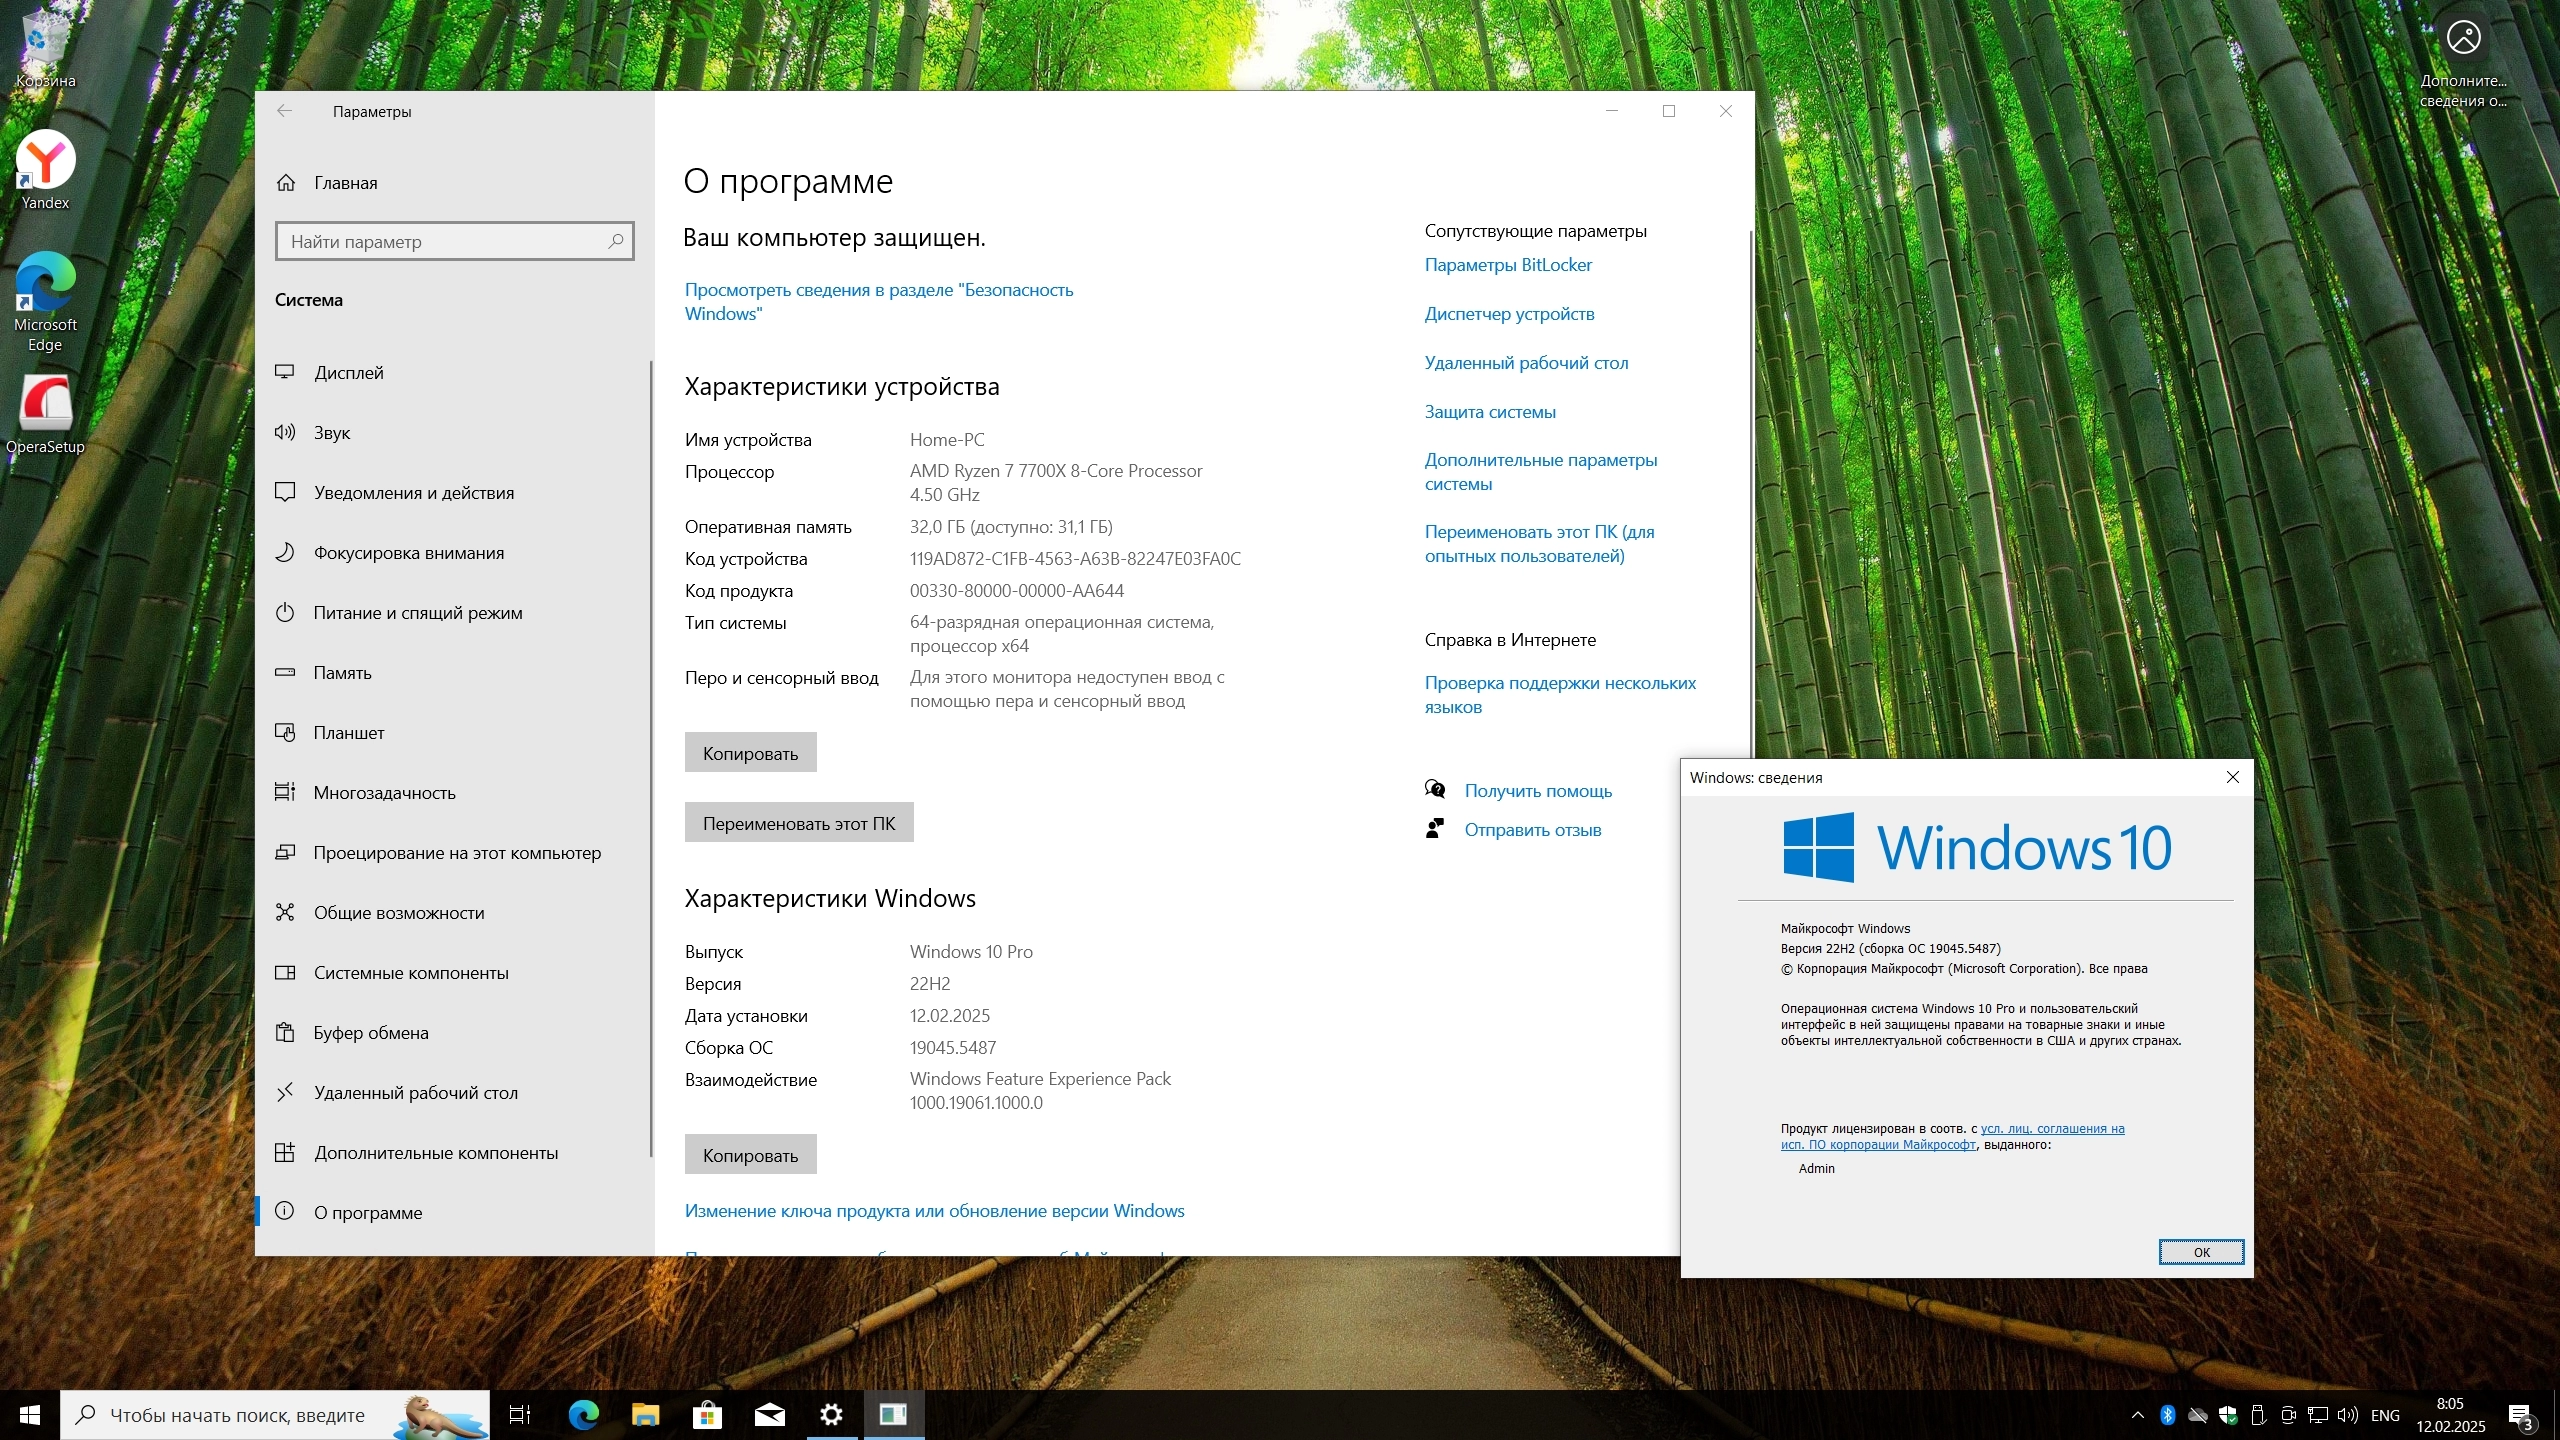This screenshot has width=2560, height=1440.
Task: Select Планшет section in sidebar
Action: (348, 732)
